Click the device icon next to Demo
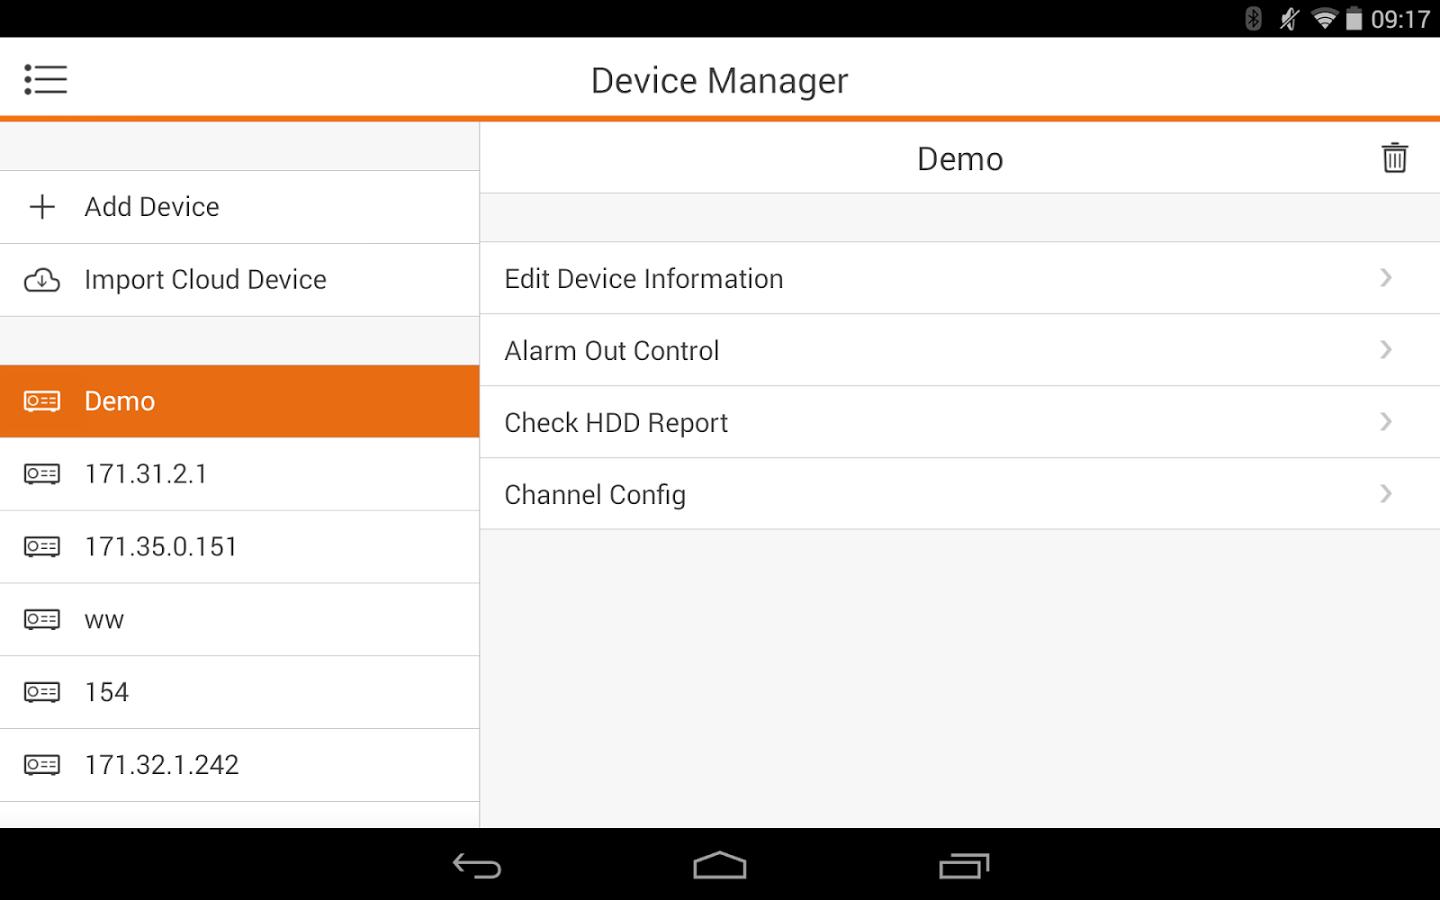Viewport: 1440px width, 900px height. pos(41,400)
